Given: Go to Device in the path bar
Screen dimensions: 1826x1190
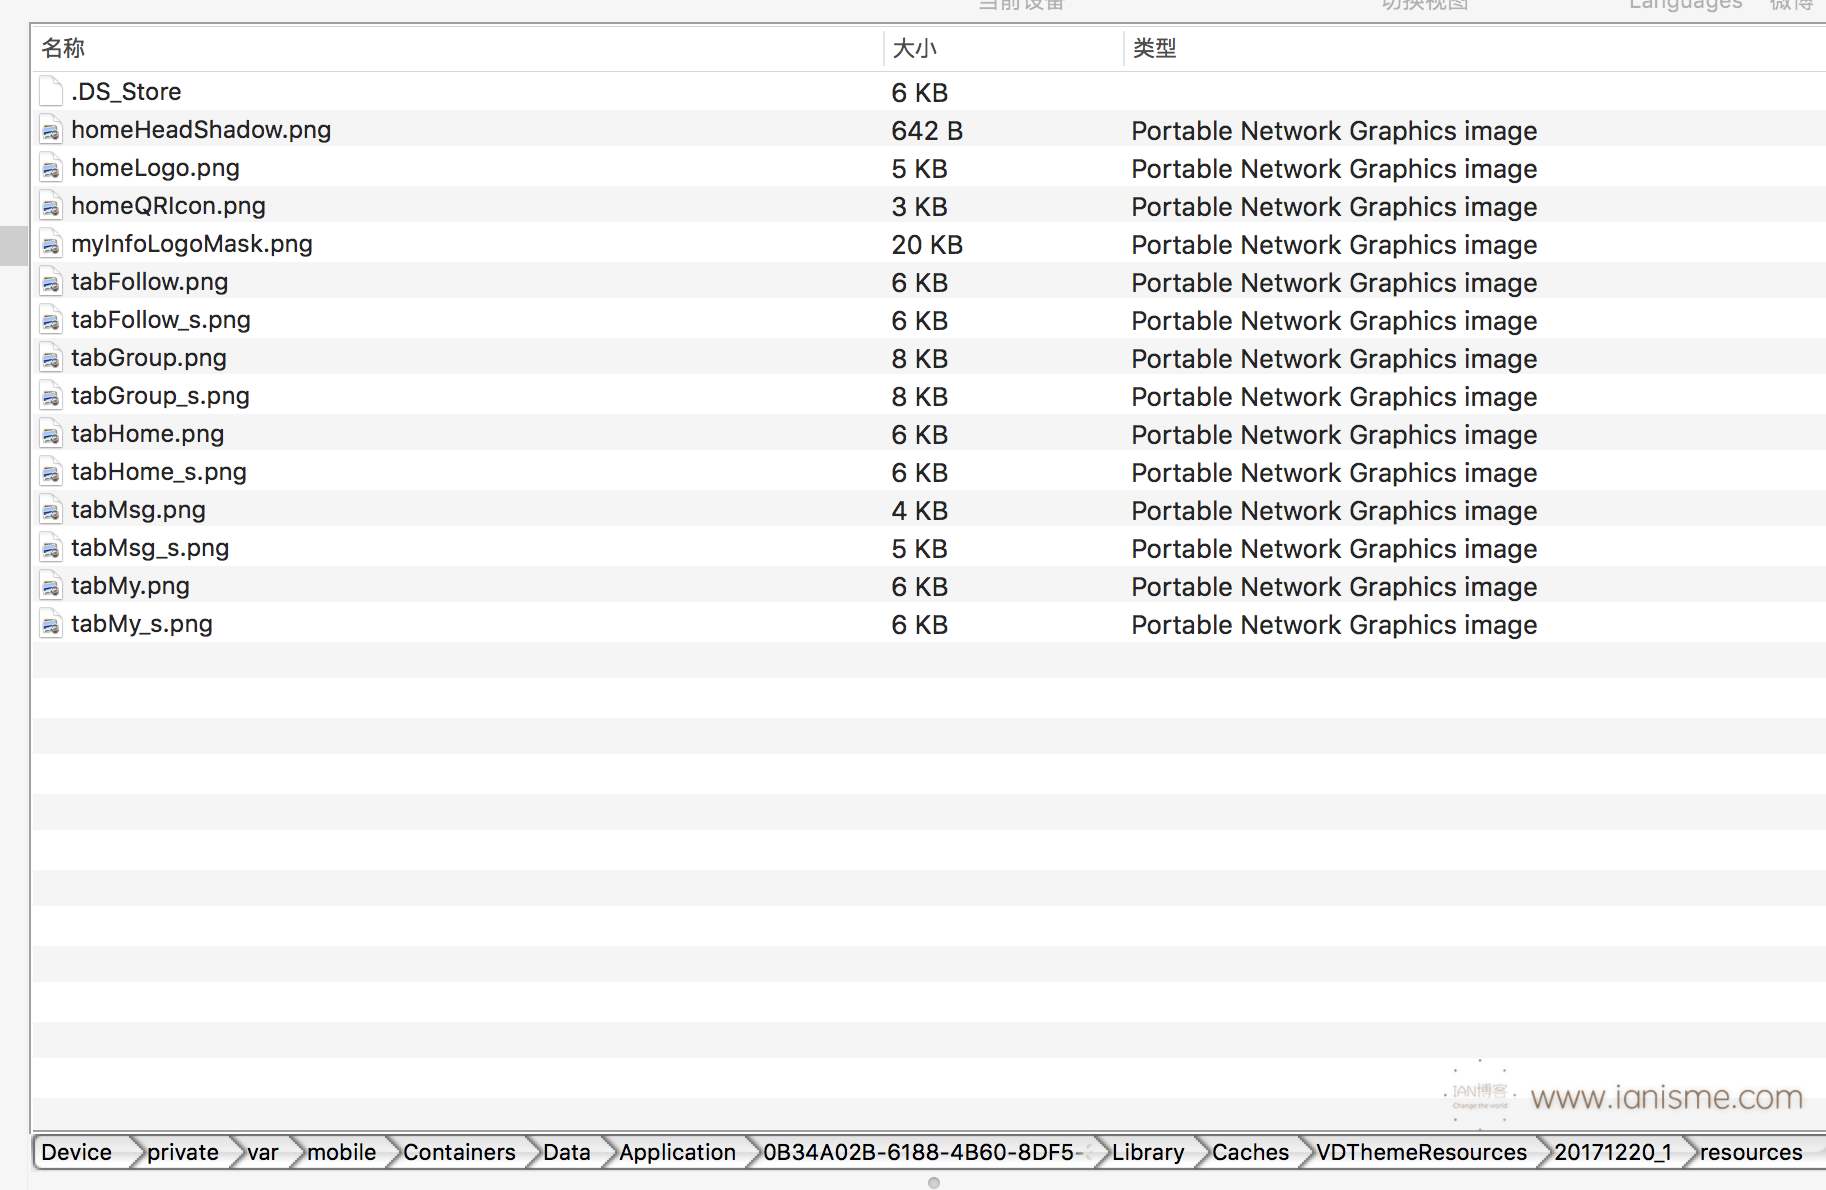Looking at the screenshot, I should point(77,1152).
